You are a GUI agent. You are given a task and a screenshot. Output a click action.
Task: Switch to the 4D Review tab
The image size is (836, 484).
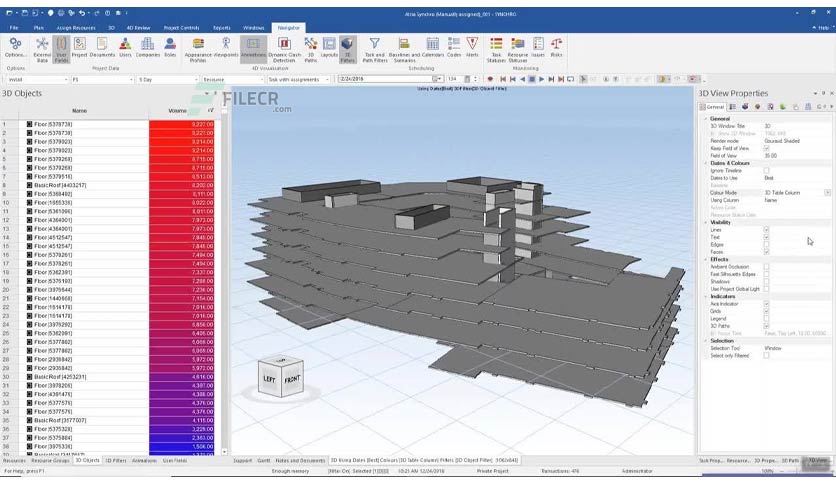tap(138, 28)
